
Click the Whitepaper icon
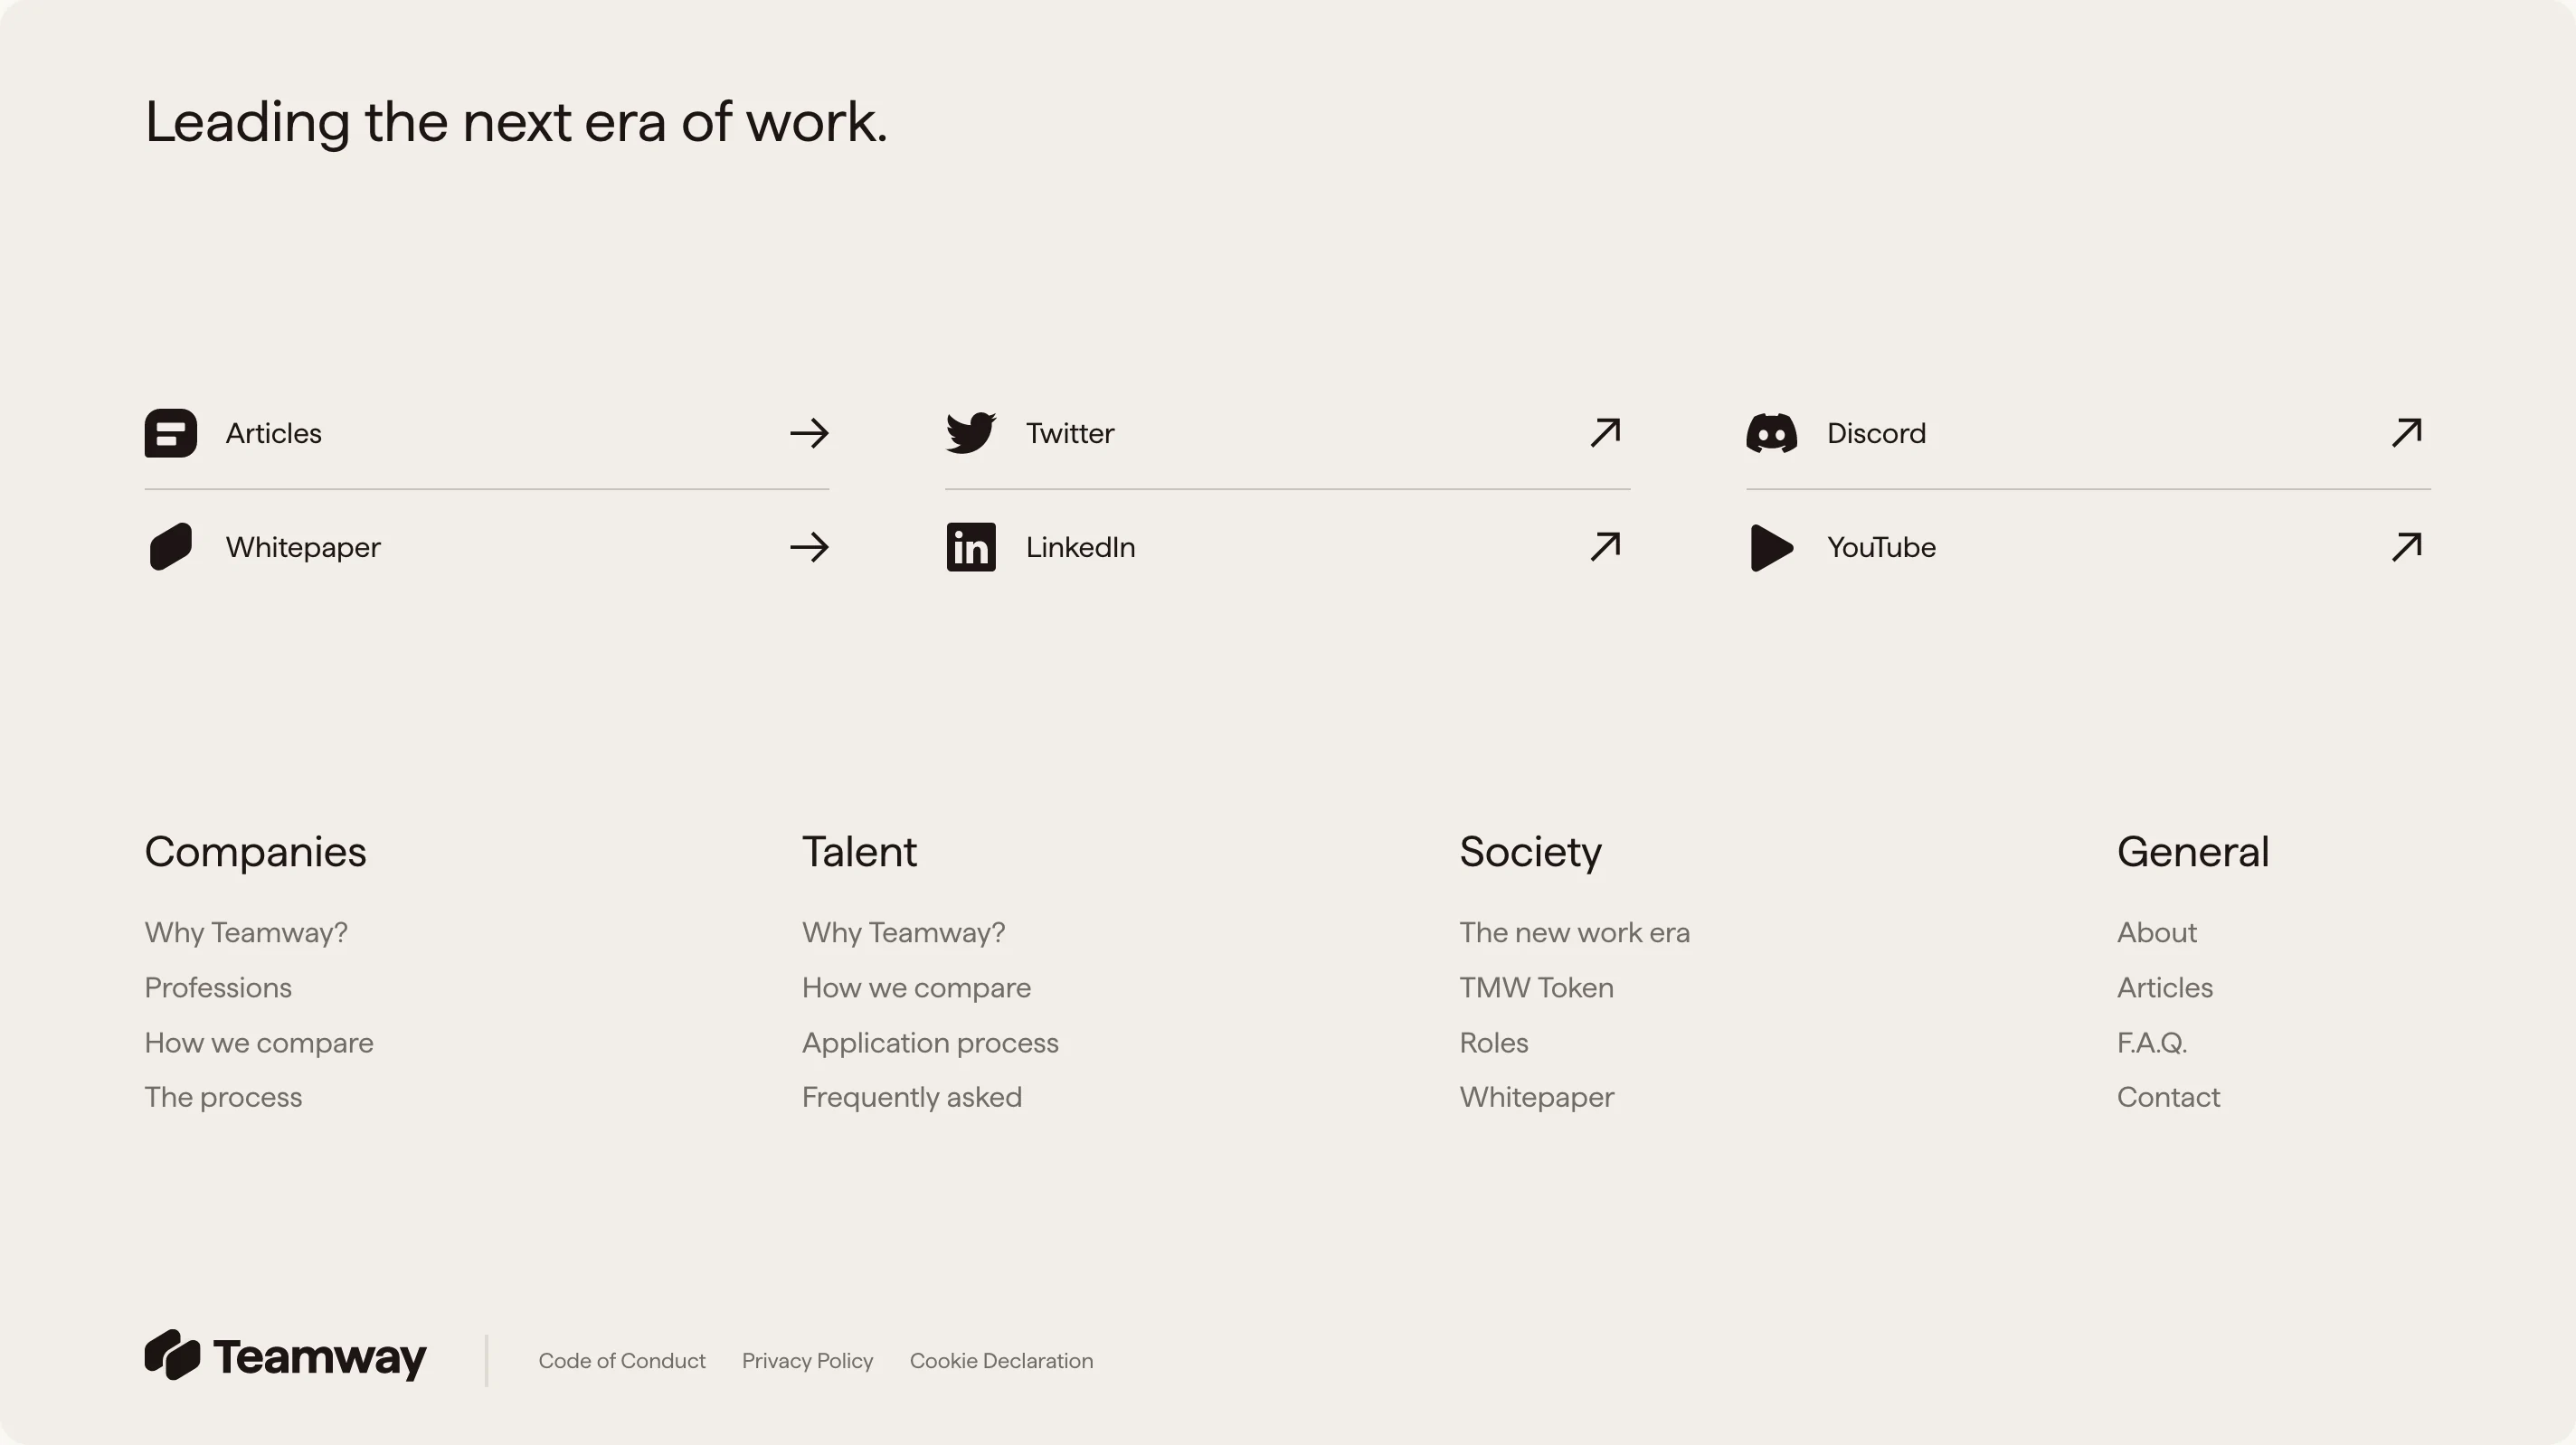[x=170, y=547]
